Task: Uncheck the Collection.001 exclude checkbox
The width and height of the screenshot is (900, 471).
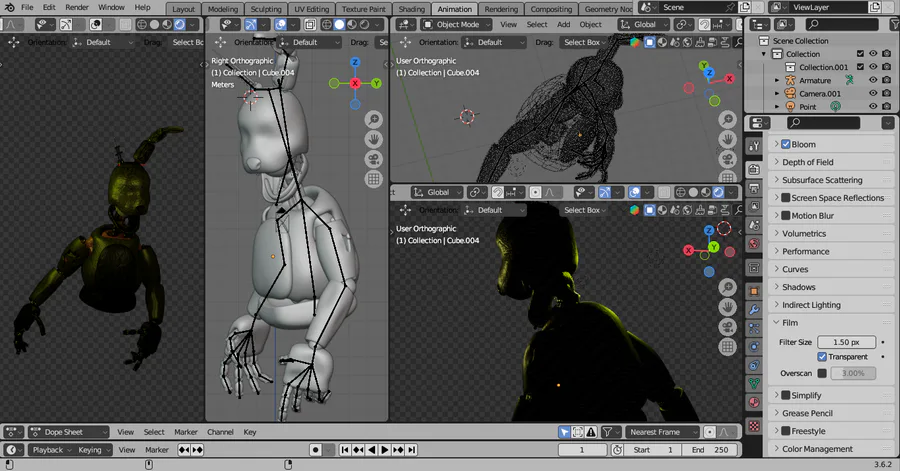Action: click(x=860, y=67)
